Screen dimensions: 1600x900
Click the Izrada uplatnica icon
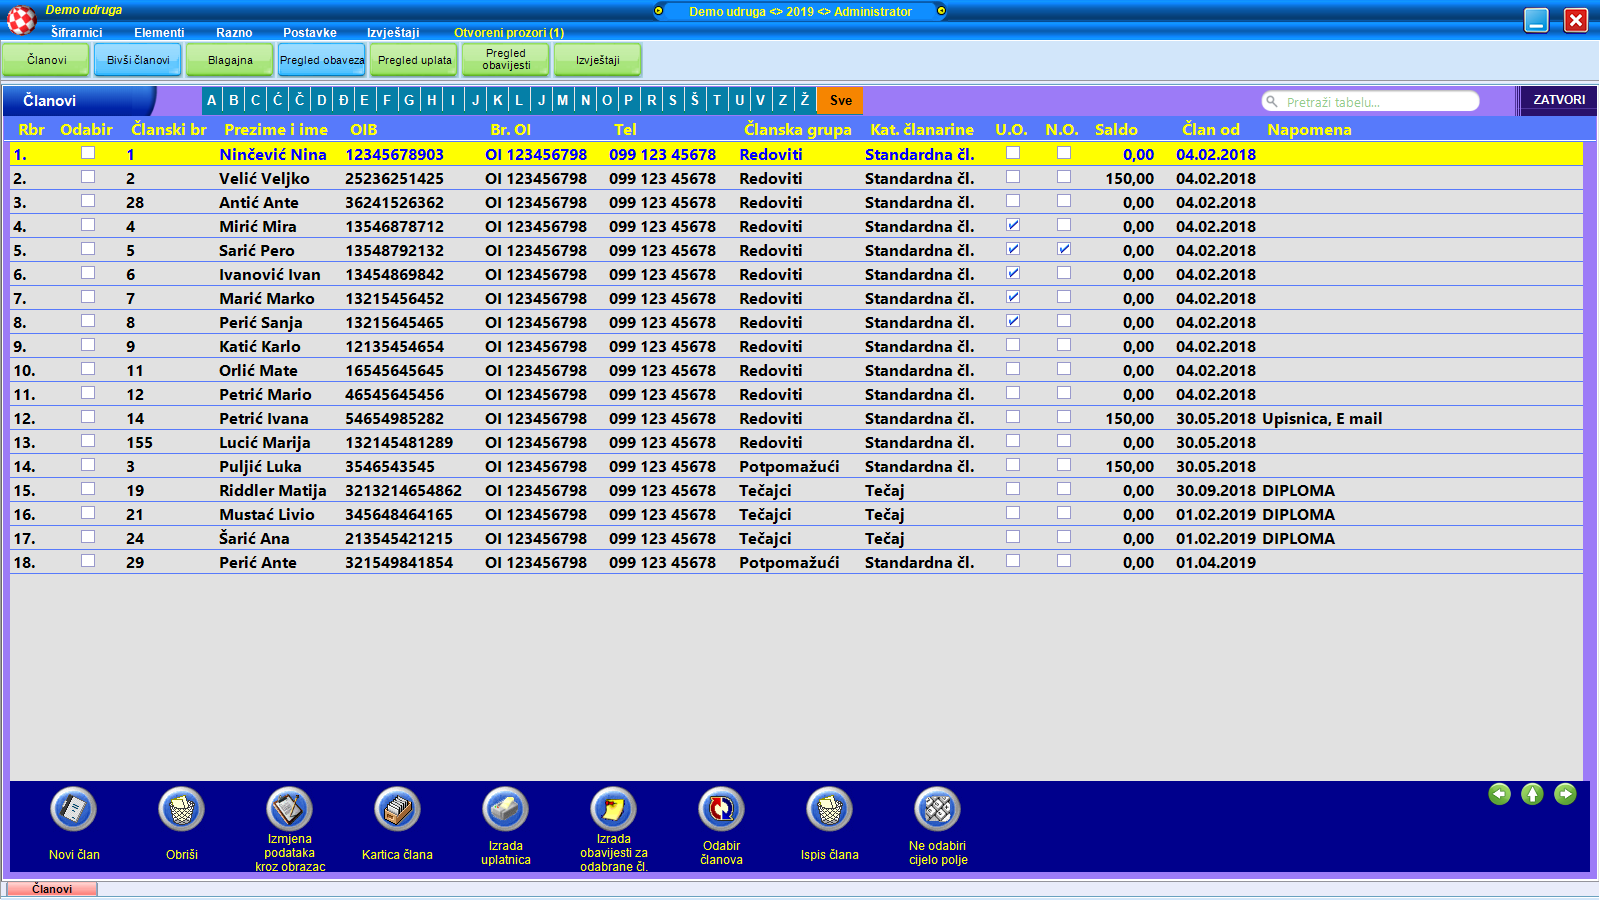[505, 810]
